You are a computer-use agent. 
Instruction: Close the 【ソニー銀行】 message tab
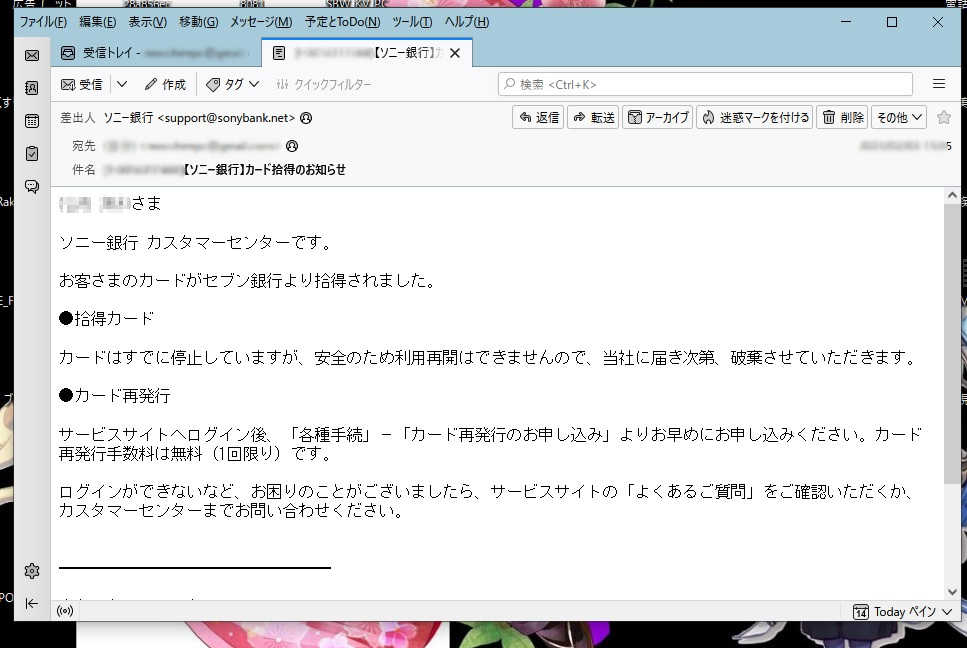455,53
